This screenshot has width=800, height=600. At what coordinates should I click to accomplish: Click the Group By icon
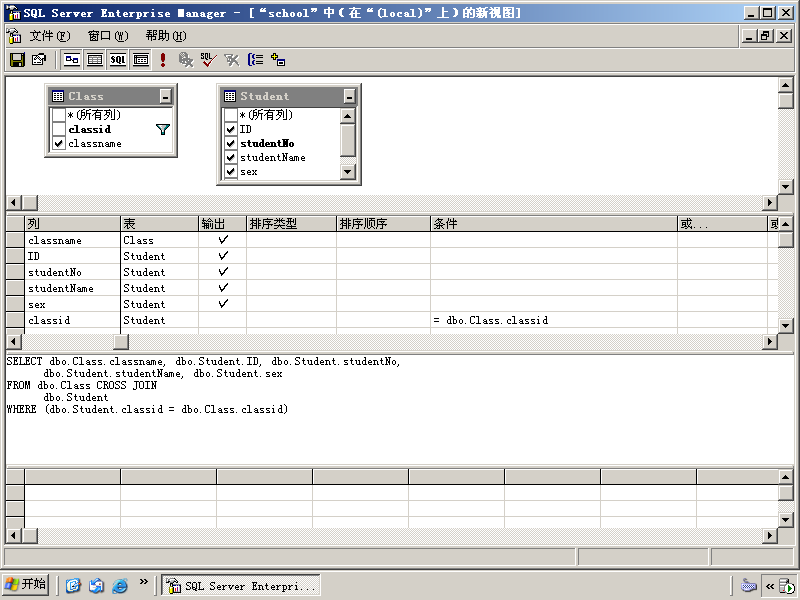click(255, 60)
